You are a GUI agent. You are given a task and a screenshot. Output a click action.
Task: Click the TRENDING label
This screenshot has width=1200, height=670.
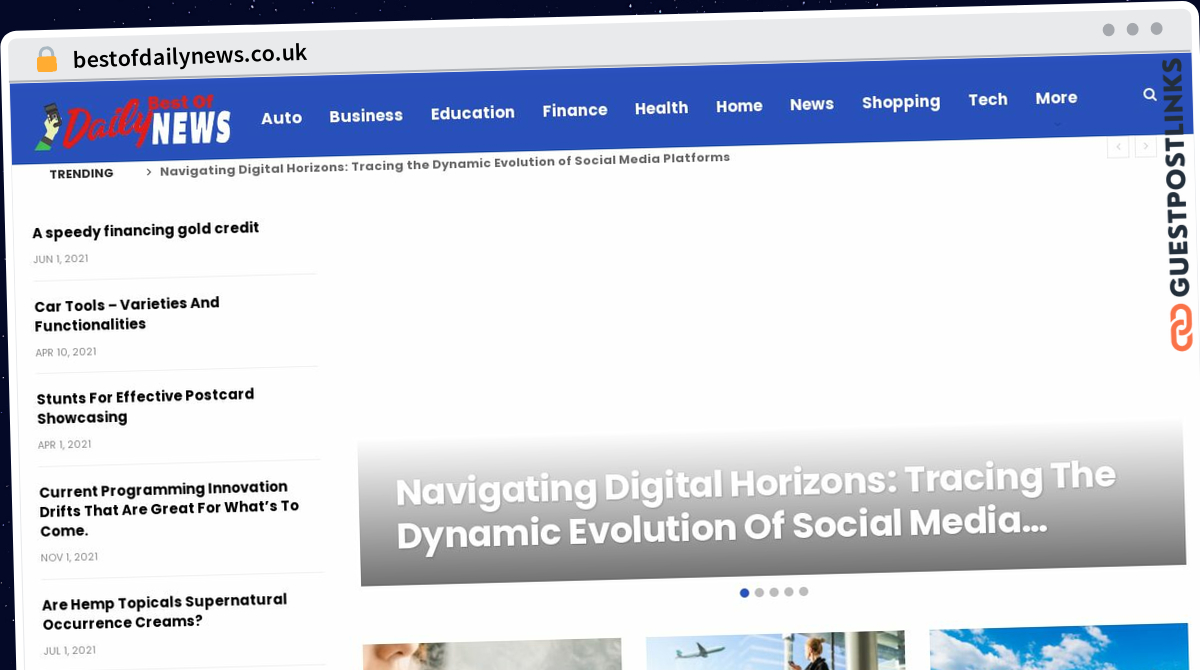click(81, 173)
